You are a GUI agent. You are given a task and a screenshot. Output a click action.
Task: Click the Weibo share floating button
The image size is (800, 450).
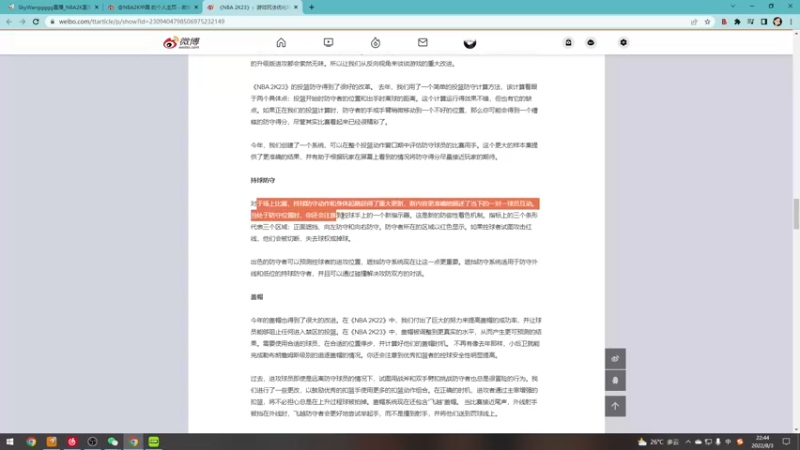(x=615, y=359)
